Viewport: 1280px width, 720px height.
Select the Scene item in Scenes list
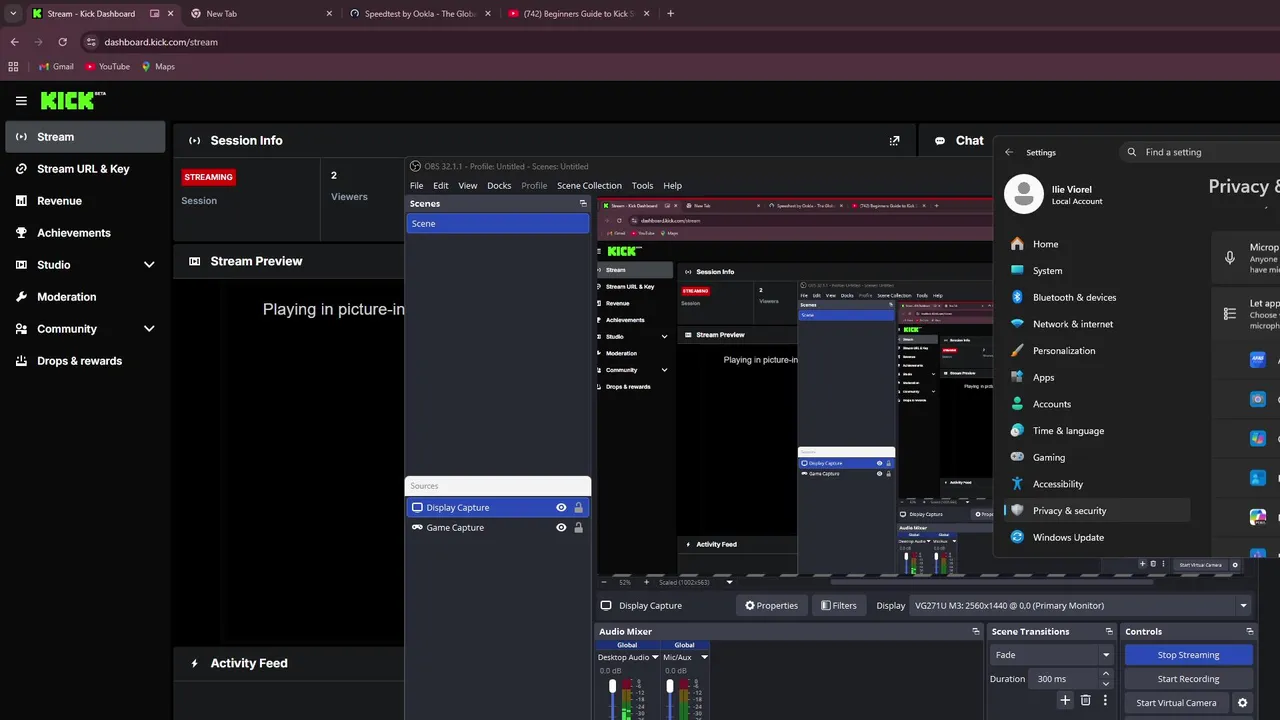click(498, 223)
